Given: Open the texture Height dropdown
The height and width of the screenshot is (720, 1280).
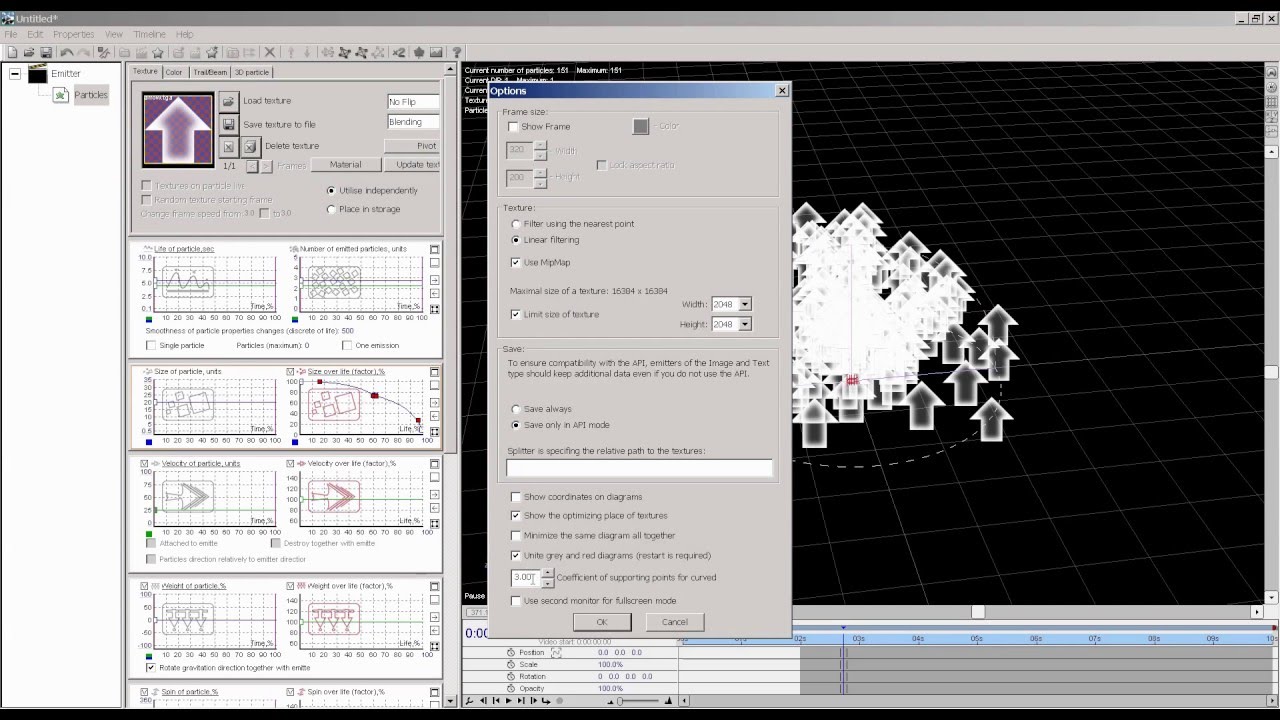Looking at the screenshot, I should coord(744,324).
